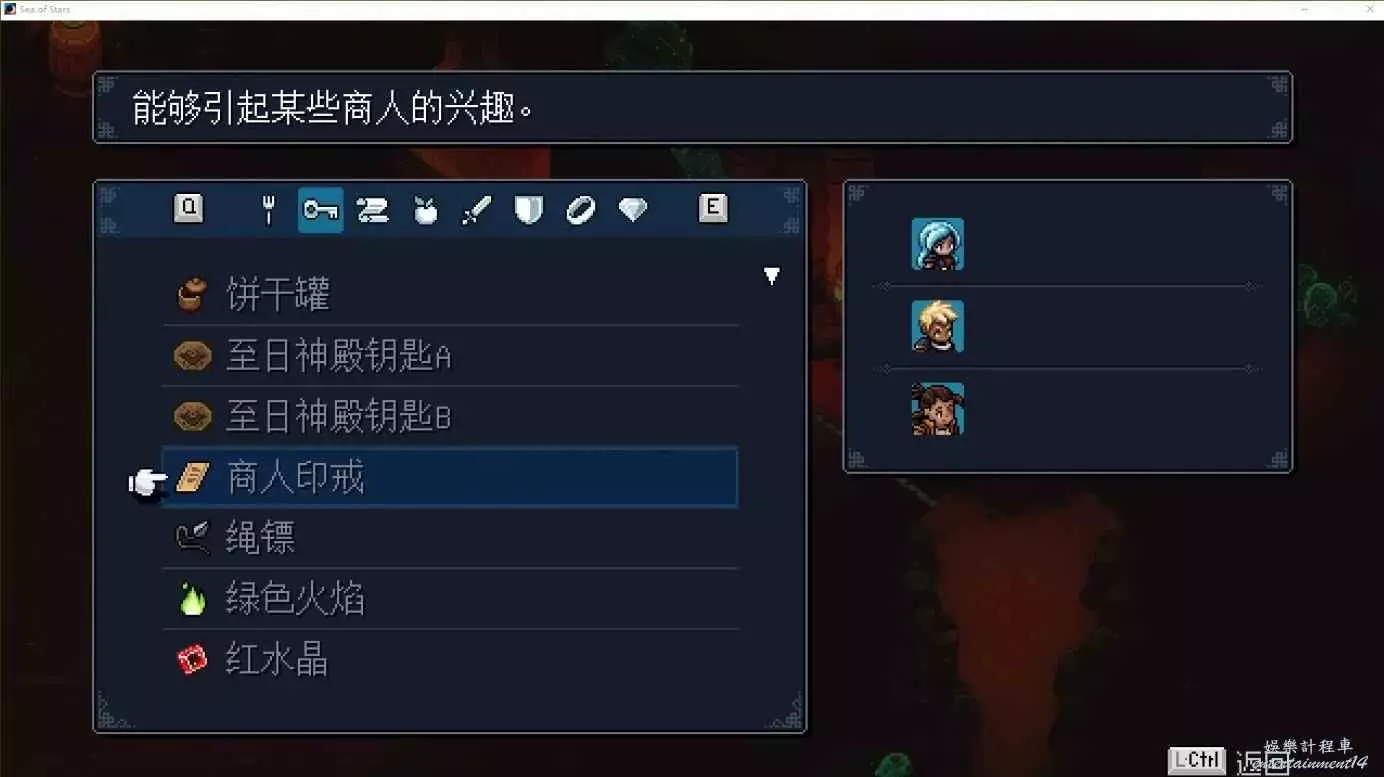
Task: Select the 绳镖 rope dart entry
Action: pos(450,538)
